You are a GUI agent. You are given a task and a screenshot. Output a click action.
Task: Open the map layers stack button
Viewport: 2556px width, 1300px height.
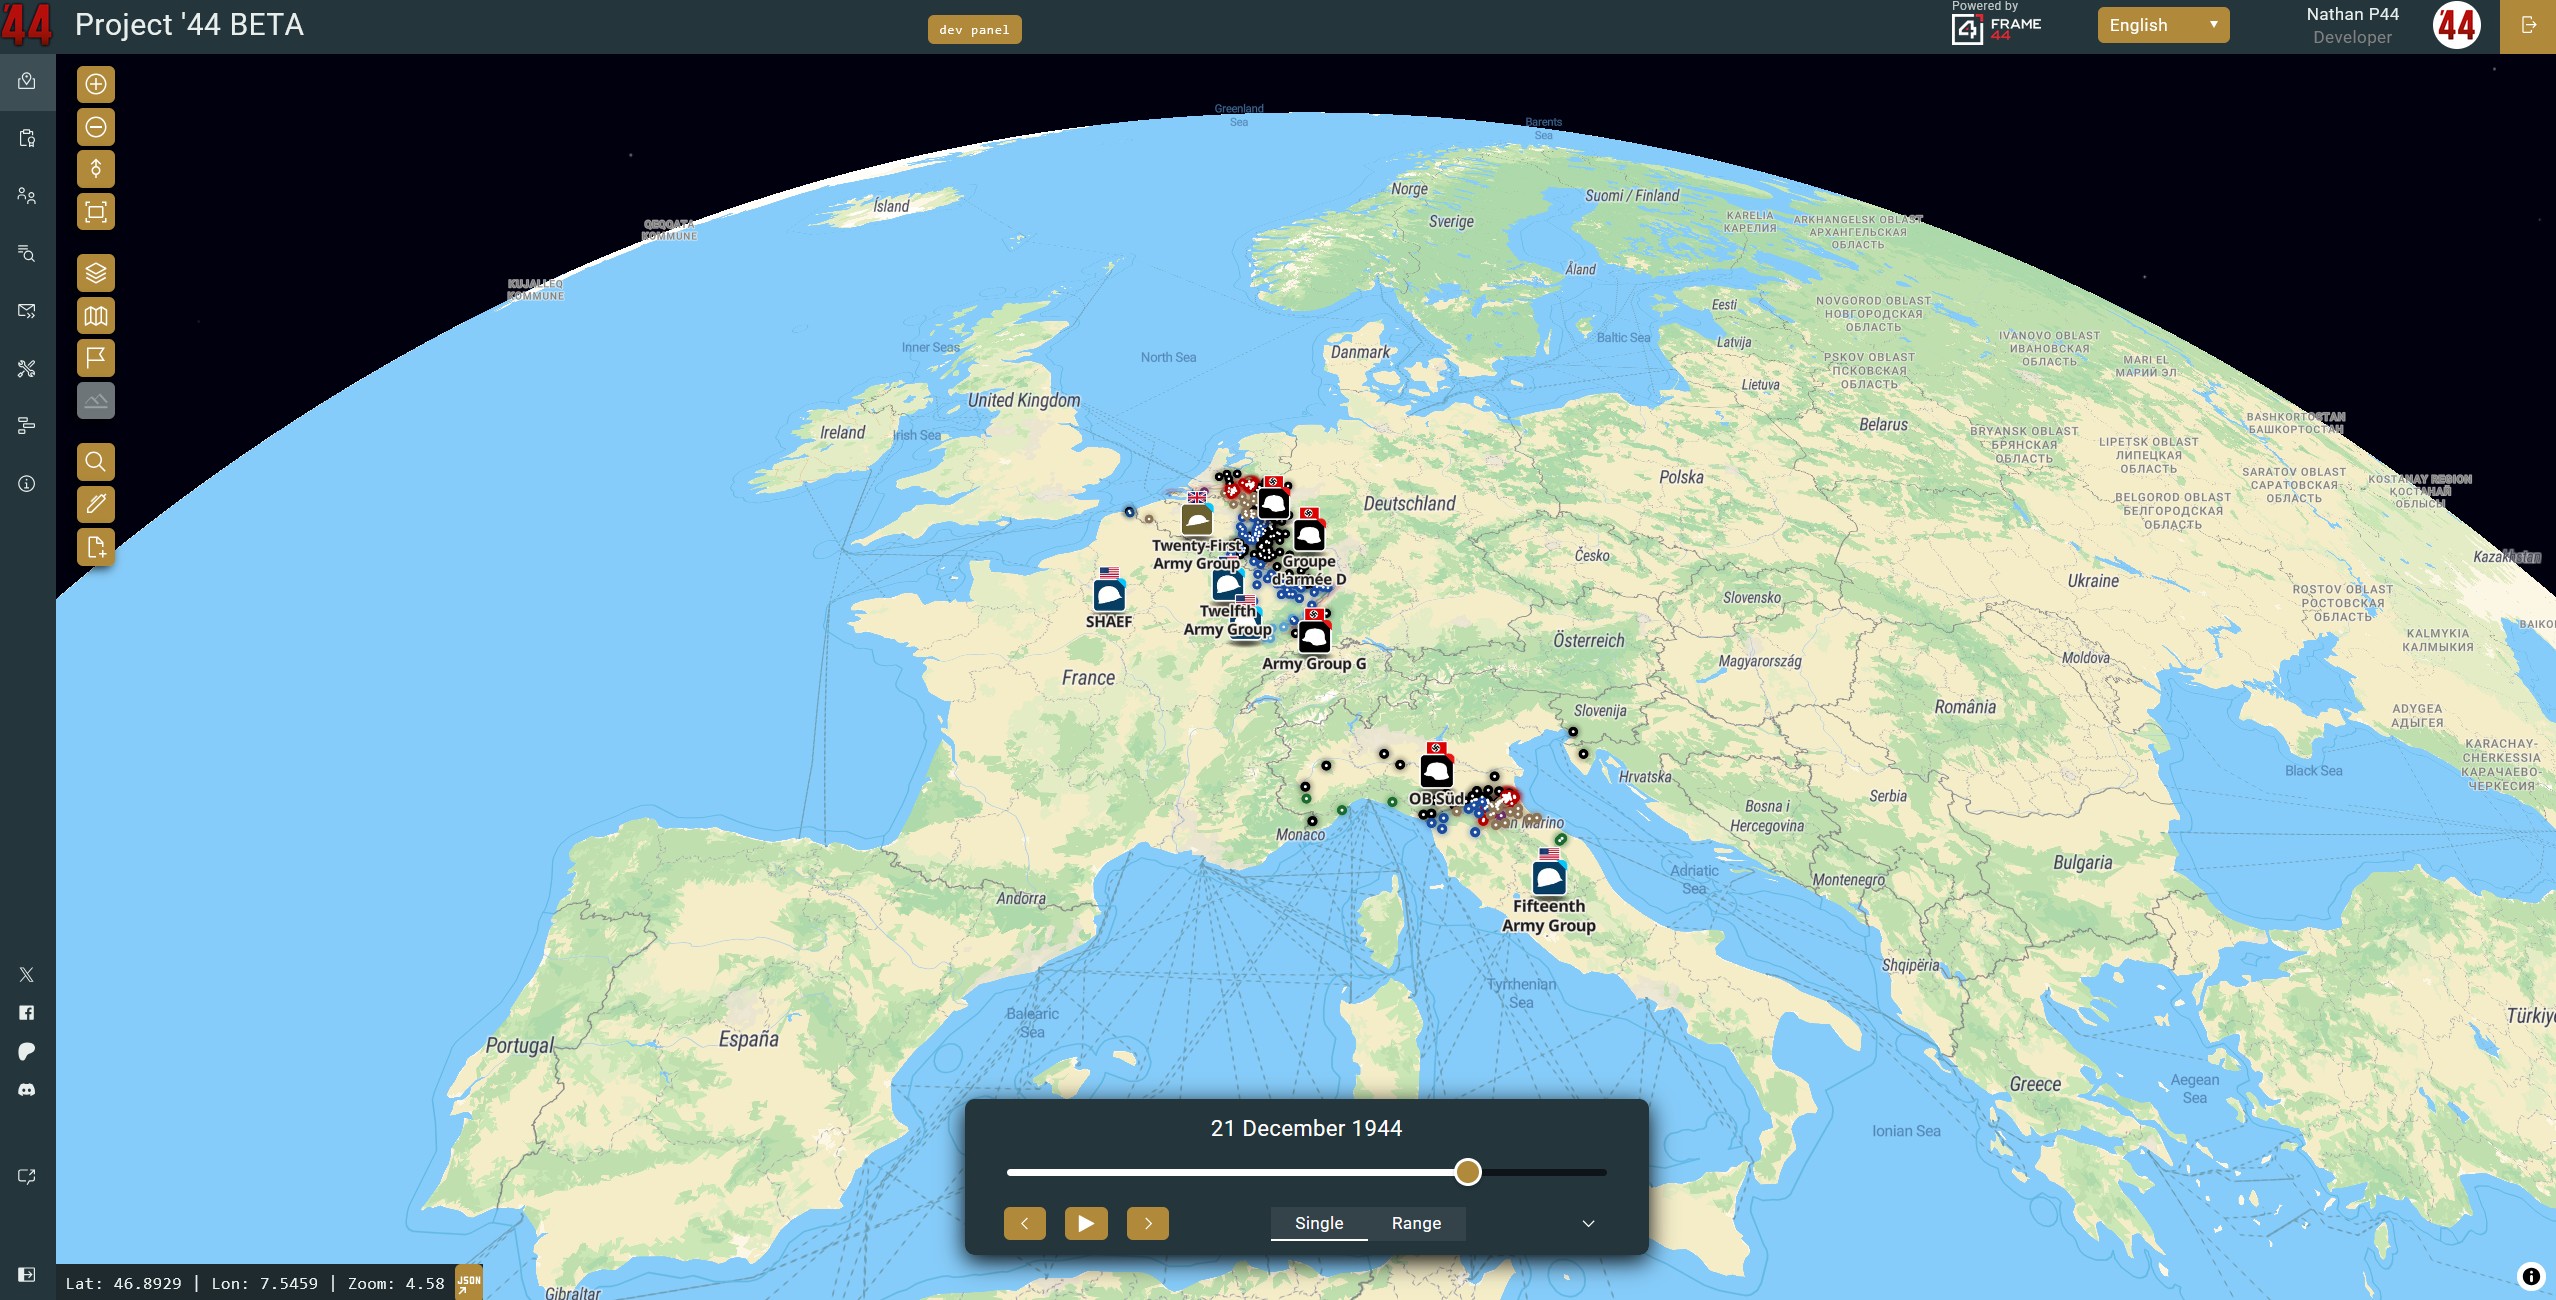coord(96,273)
